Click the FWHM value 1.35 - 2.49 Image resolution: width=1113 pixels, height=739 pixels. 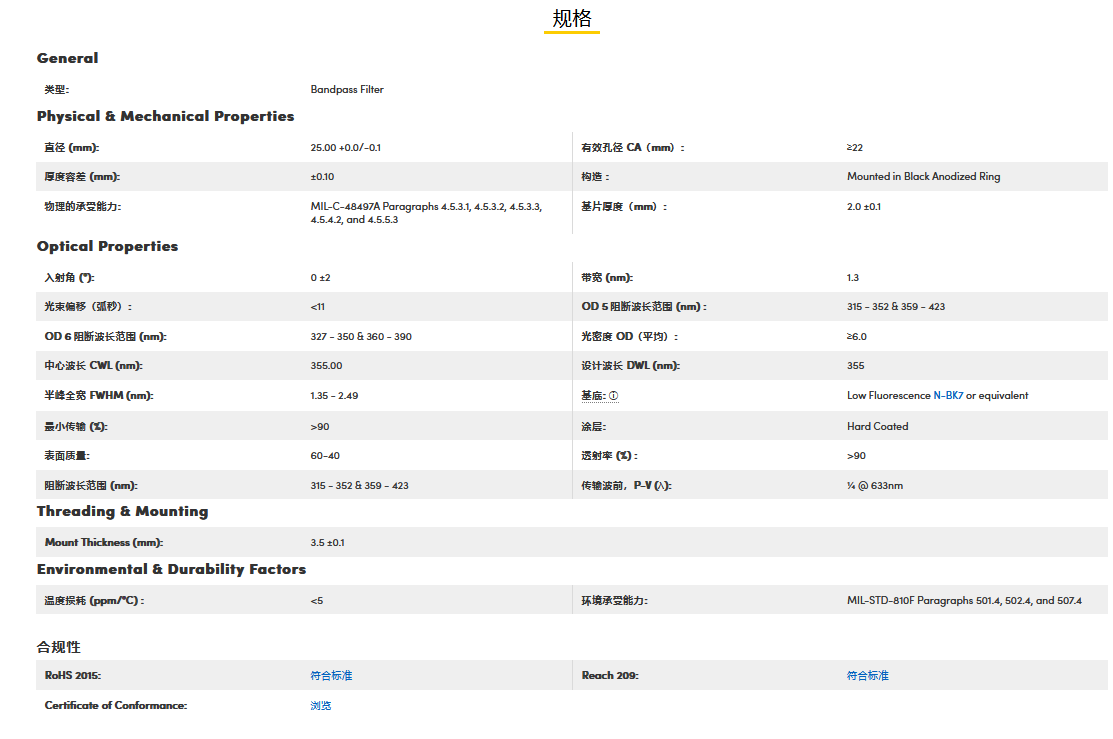tap(334, 396)
